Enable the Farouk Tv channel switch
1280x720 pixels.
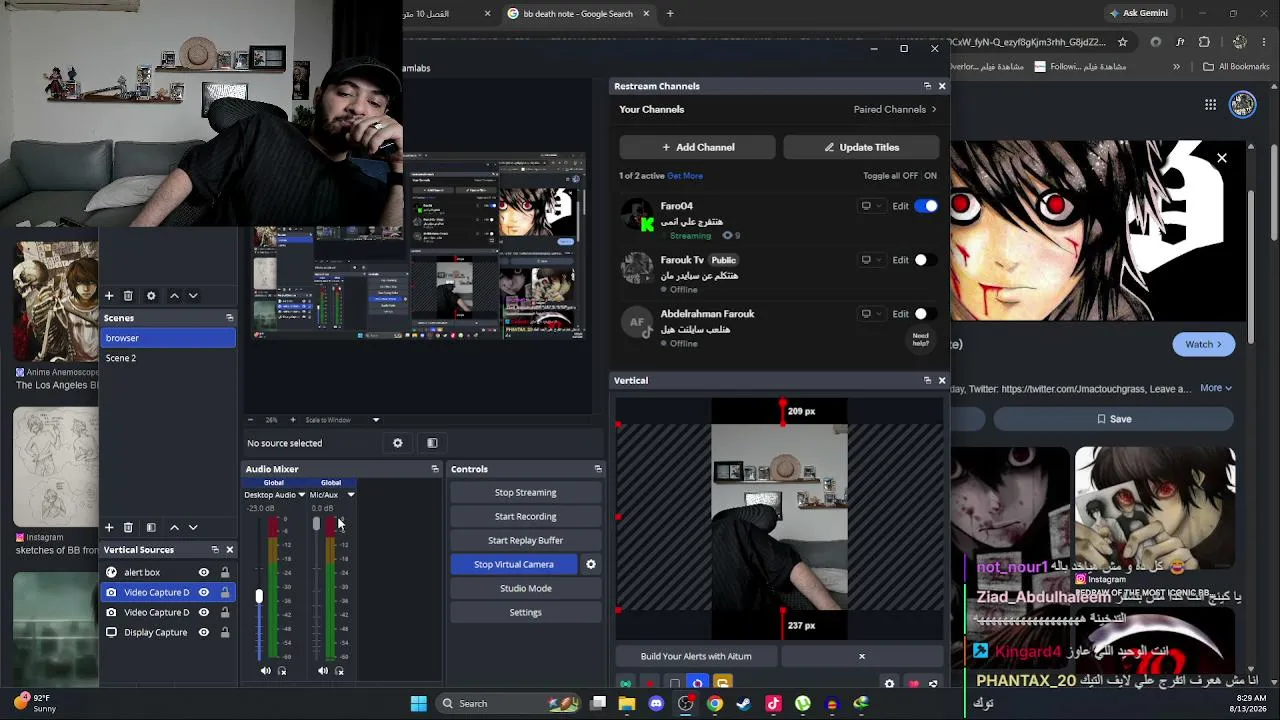(926, 260)
